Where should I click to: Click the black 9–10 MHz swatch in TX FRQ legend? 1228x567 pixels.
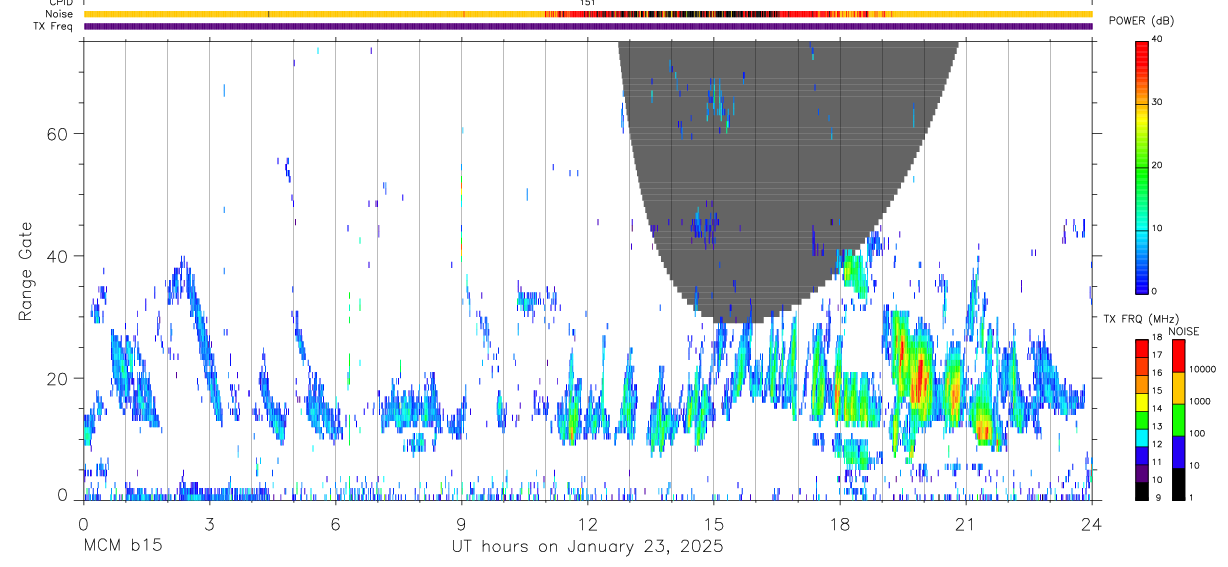coord(1142,490)
